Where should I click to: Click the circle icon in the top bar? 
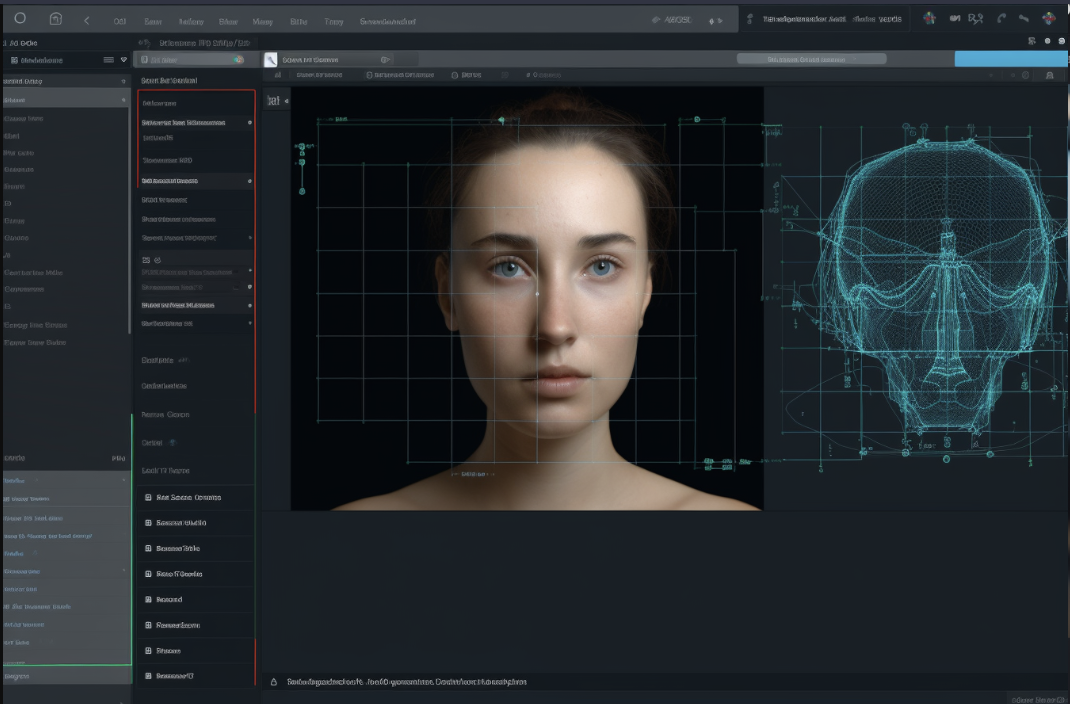20,19
